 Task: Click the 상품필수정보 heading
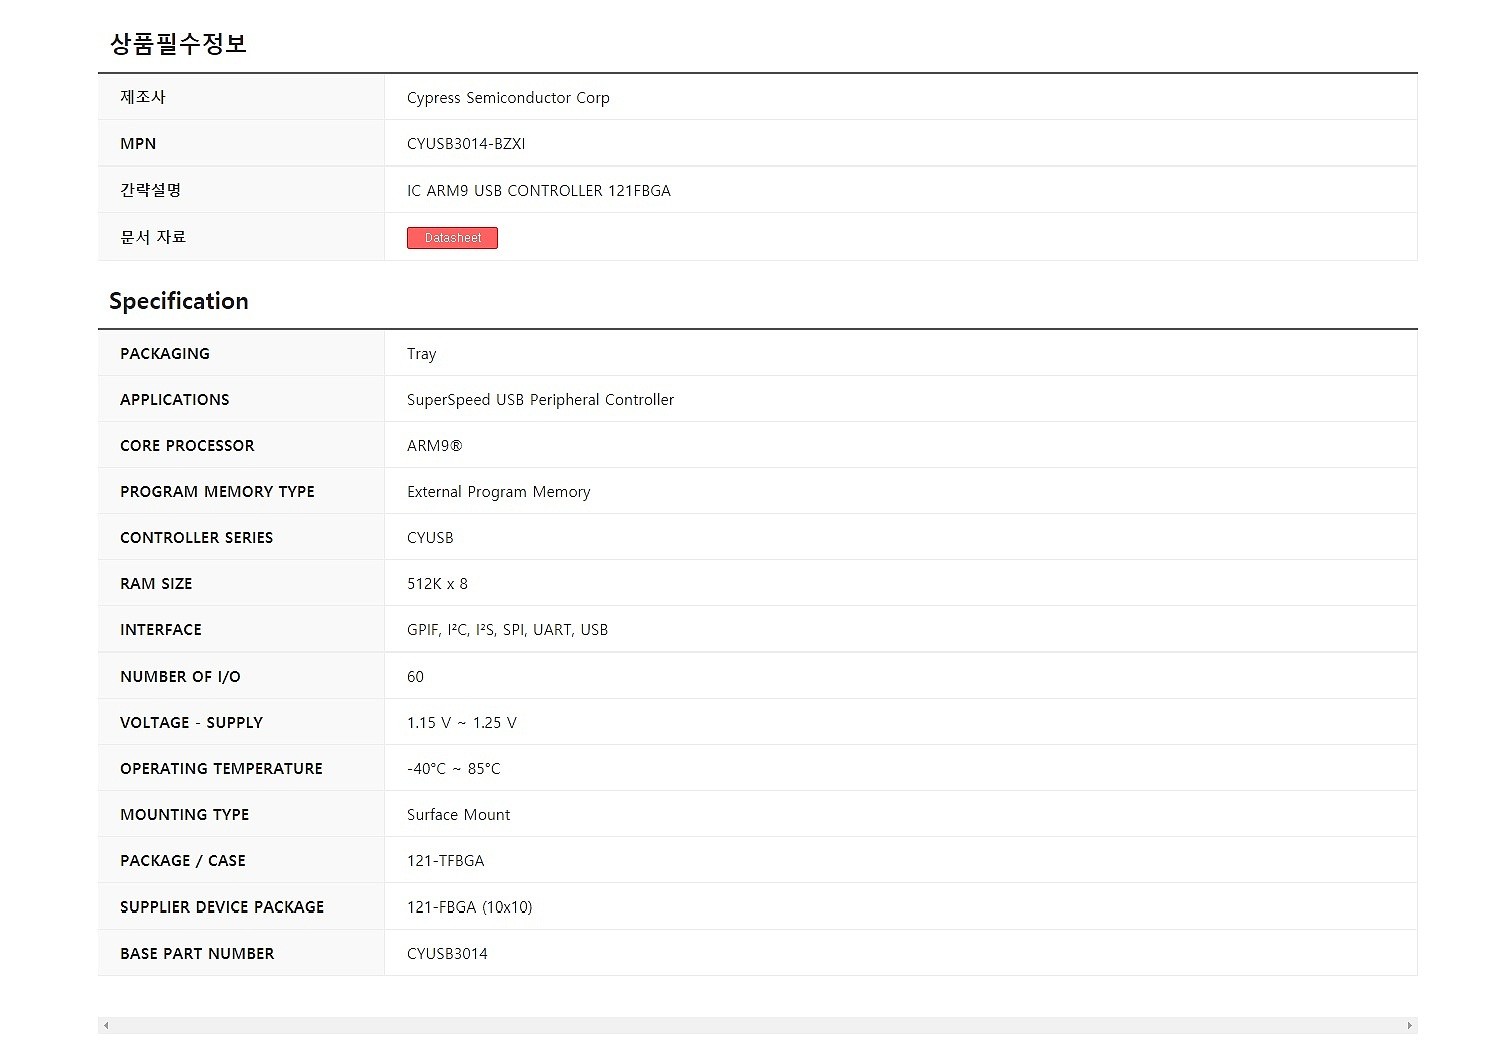point(178,43)
